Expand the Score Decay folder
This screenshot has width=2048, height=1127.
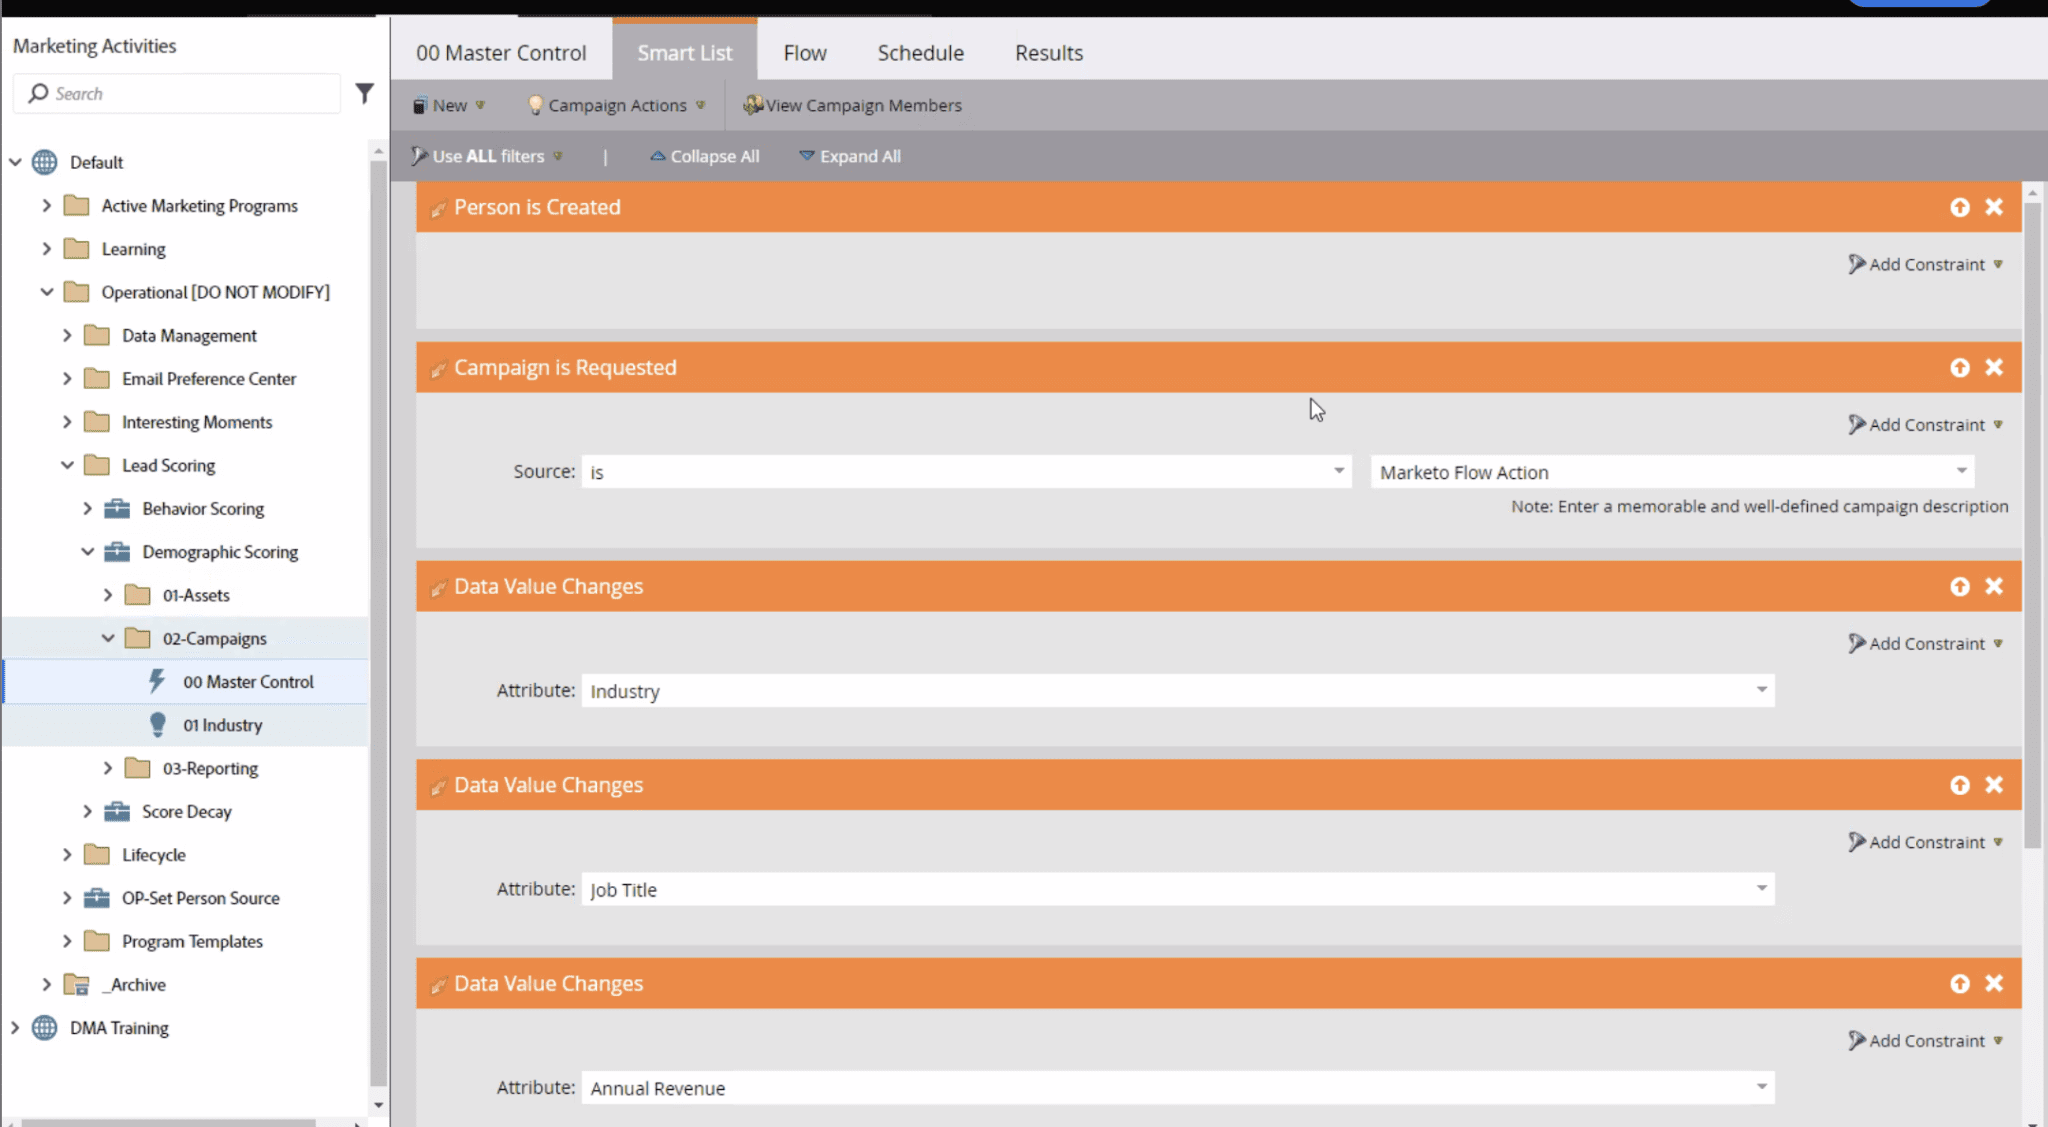pyautogui.click(x=88, y=811)
